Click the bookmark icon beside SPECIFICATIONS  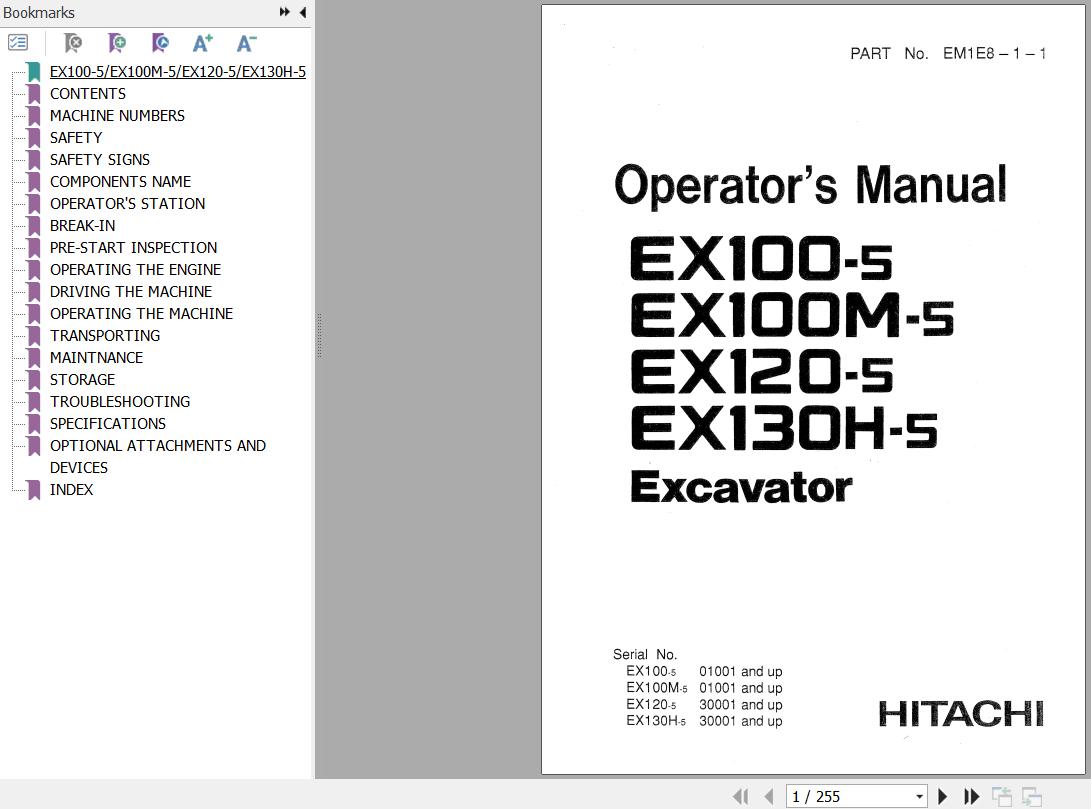(33, 424)
